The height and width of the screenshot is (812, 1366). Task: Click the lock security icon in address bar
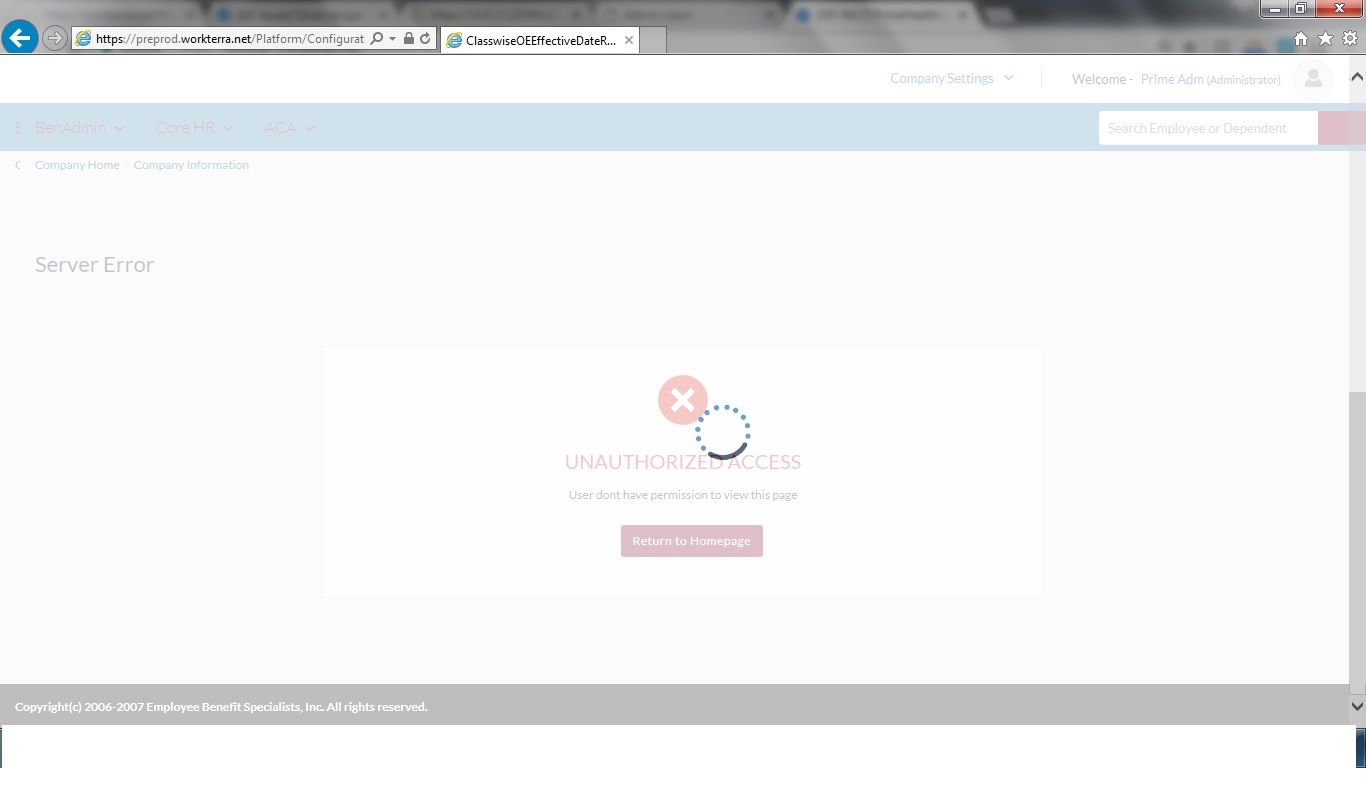[408, 39]
